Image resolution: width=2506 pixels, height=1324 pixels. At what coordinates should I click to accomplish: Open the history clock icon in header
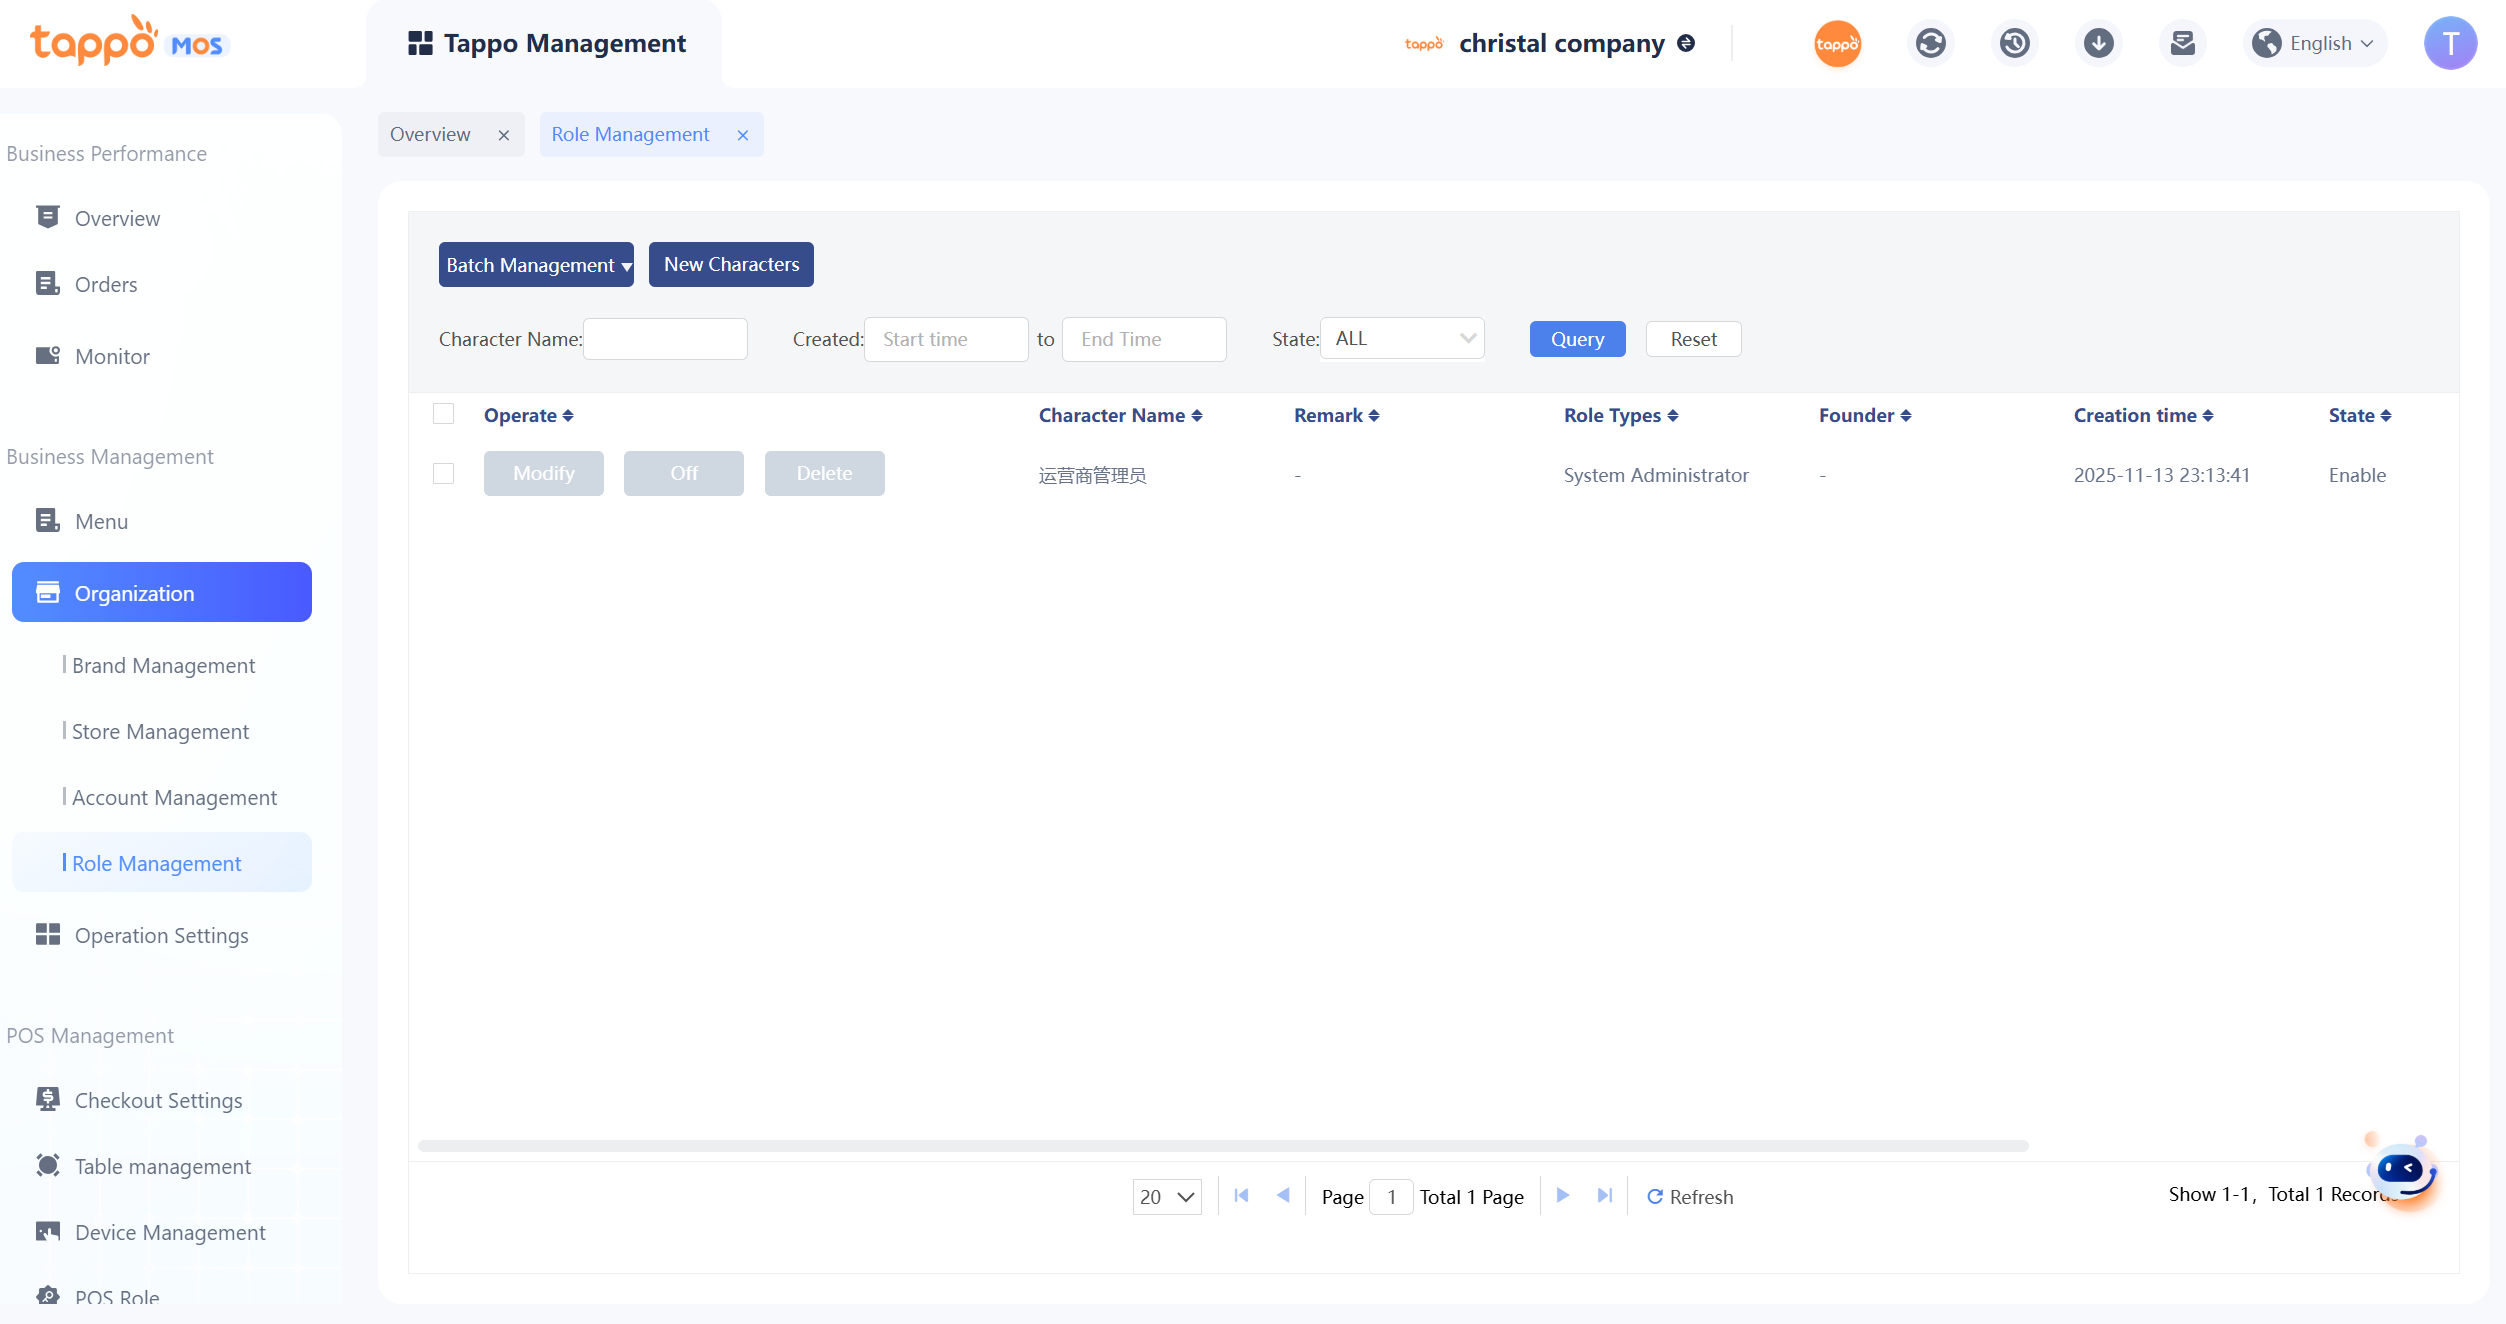[2014, 43]
